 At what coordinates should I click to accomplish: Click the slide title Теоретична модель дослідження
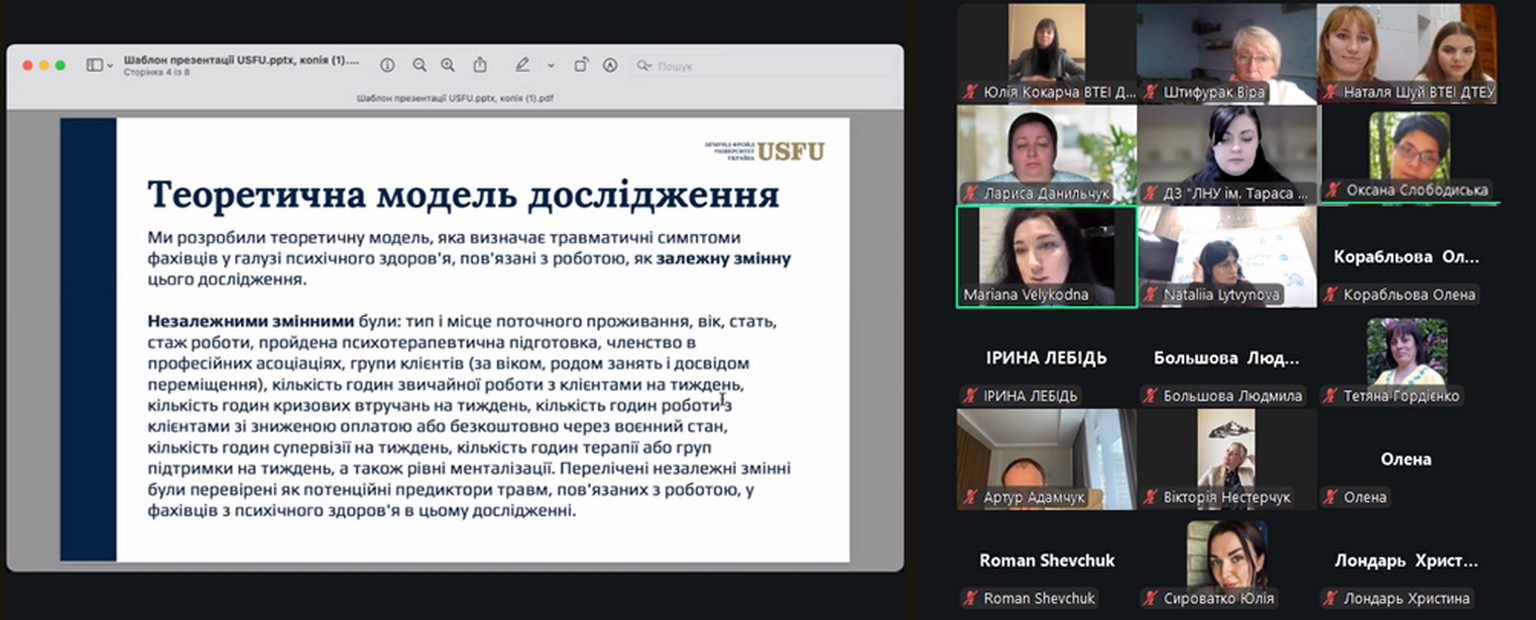pos(463,196)
